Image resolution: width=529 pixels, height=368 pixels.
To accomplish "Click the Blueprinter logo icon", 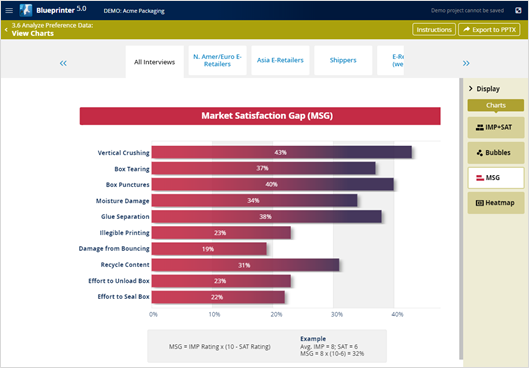I will [x=26, y=10].
